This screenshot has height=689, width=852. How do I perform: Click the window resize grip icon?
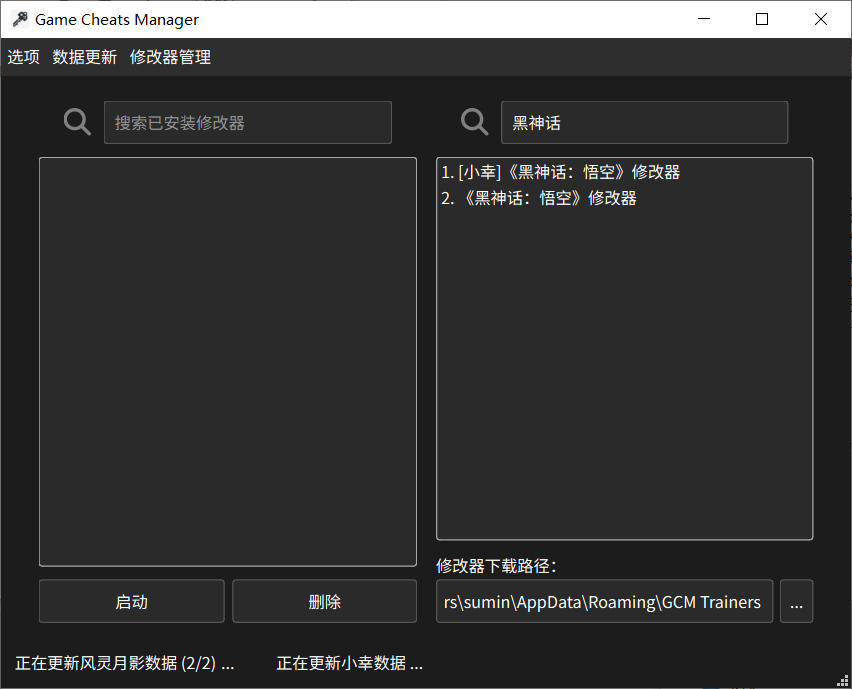843,680
